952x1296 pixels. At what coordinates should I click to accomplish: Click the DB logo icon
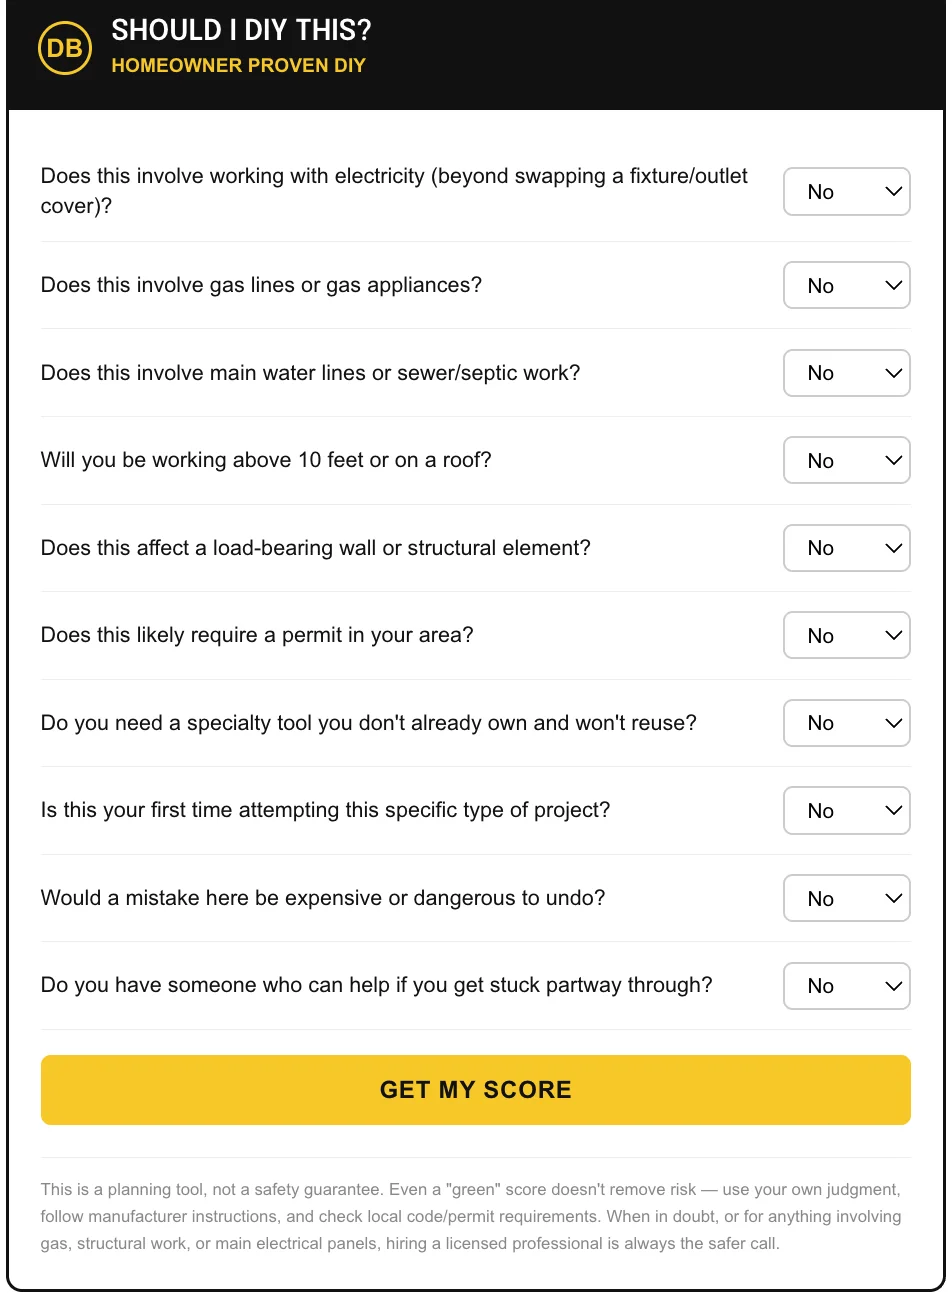click(x=65, y=47)
